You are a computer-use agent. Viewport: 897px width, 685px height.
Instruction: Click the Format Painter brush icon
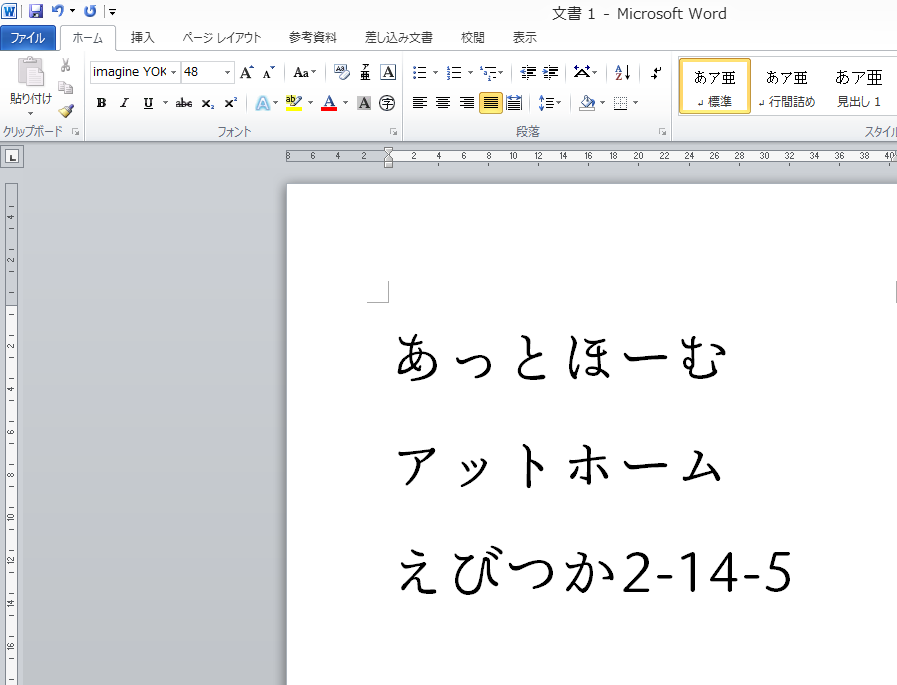[x=66, y=111]
